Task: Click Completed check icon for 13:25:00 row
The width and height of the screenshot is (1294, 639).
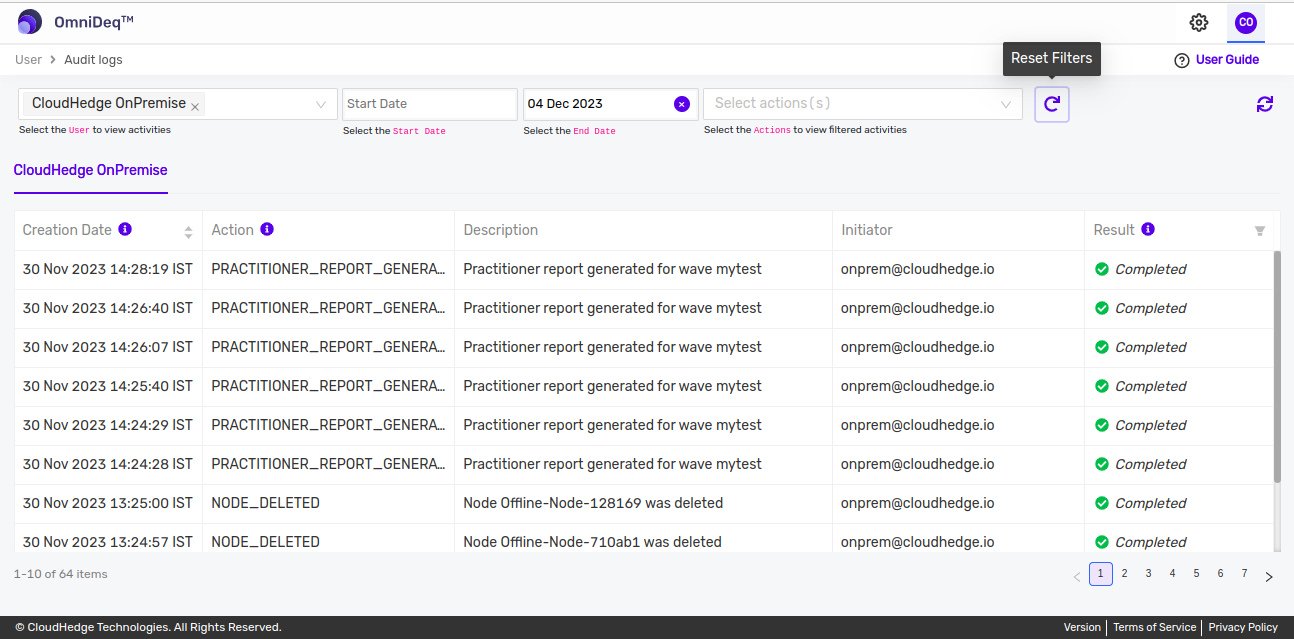Action: (x=1102, y=503)
